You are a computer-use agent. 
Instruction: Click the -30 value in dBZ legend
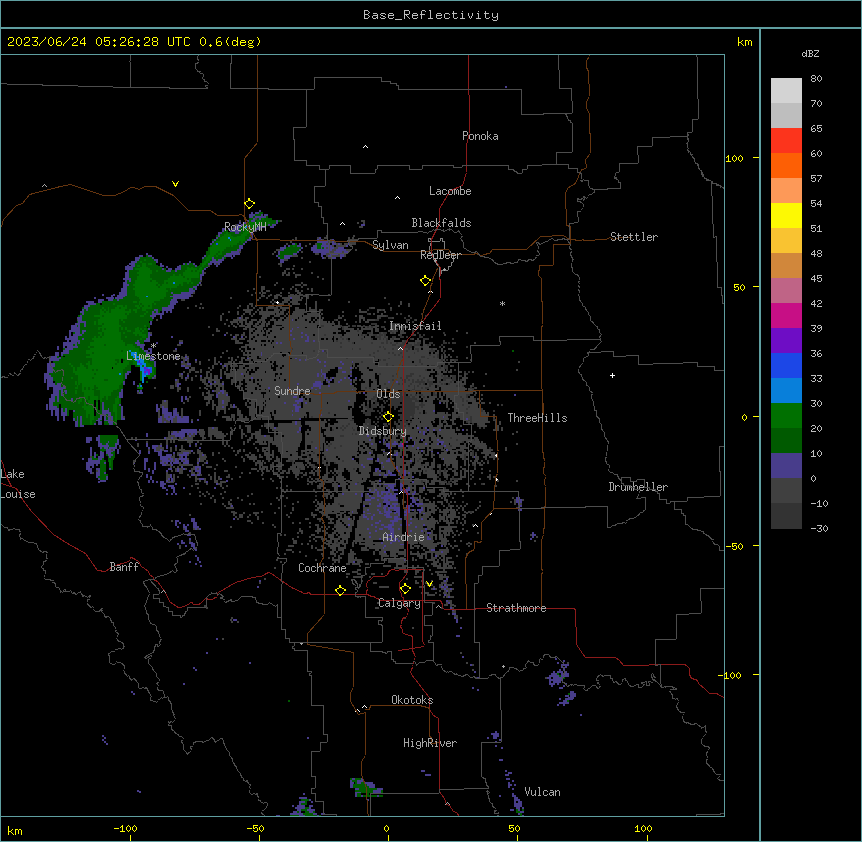point(819,528)
